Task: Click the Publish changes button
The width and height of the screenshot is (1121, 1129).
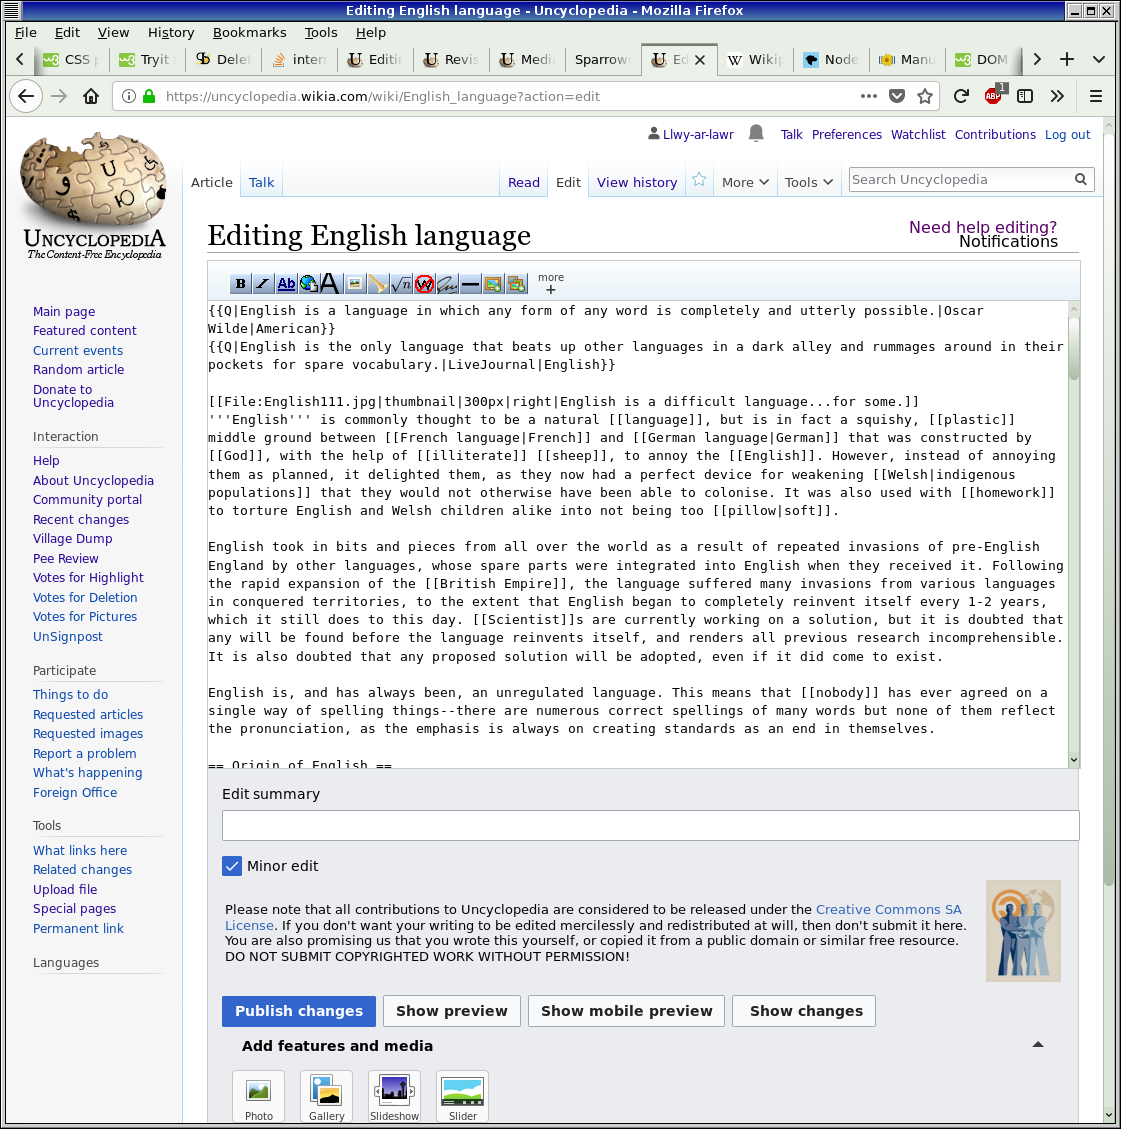Action: pos(299,1011)
